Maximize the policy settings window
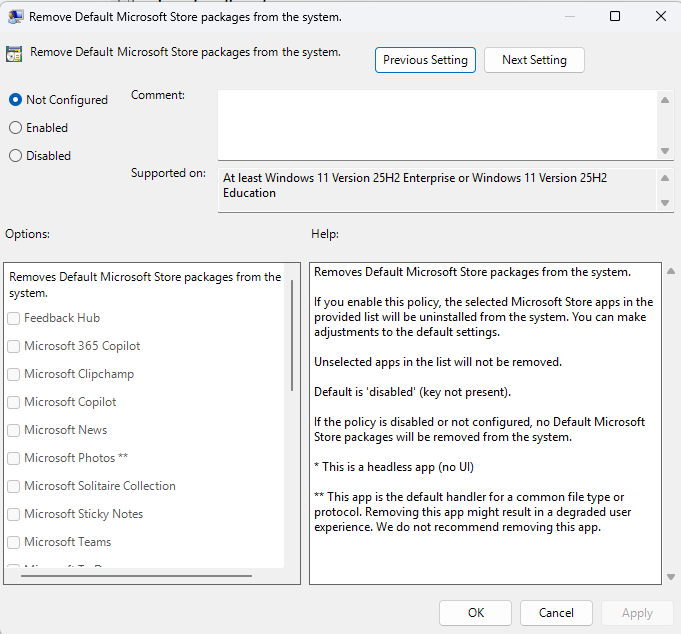681x634 pixels. point(615,16)
